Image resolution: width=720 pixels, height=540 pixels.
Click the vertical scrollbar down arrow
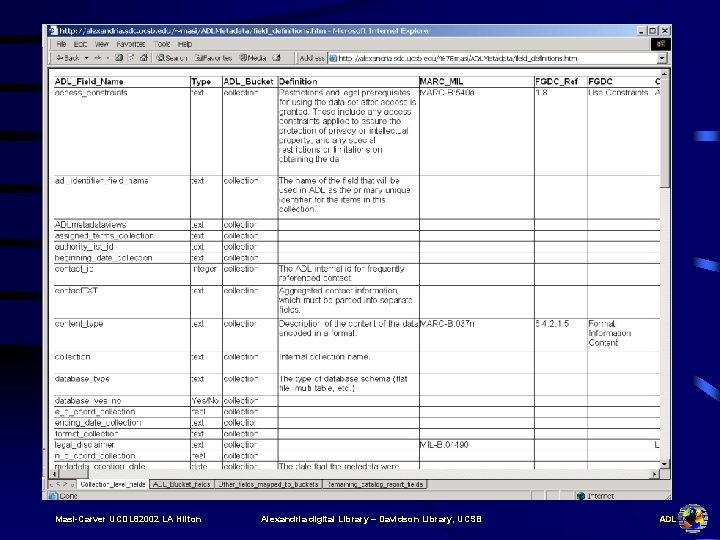point(664,465)
